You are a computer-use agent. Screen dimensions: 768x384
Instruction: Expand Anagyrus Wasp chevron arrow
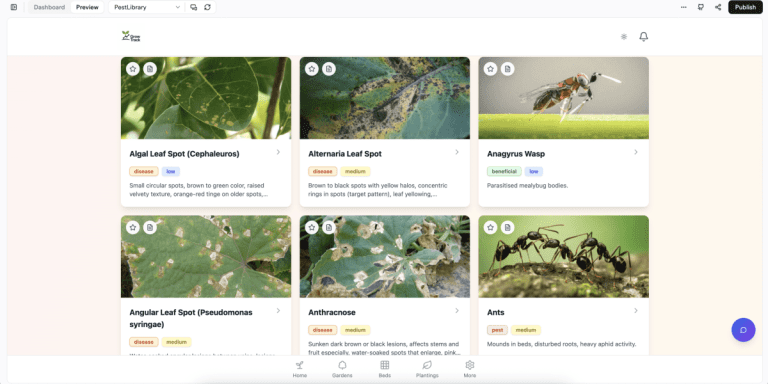tap(636, 152)
